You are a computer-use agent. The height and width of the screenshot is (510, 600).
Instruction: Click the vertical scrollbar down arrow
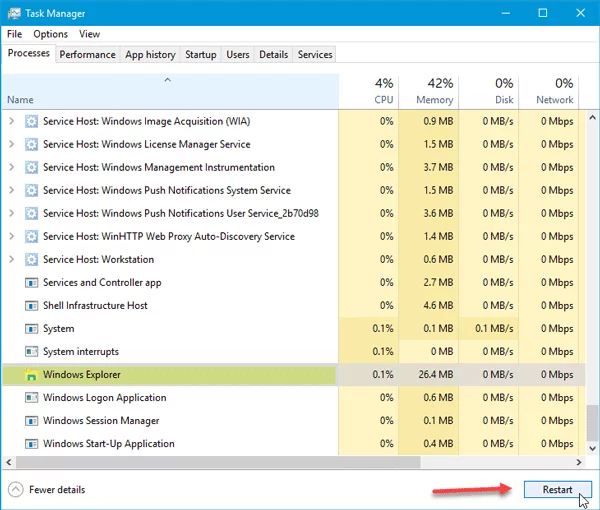pyautogui.click(x=592, y=448)
